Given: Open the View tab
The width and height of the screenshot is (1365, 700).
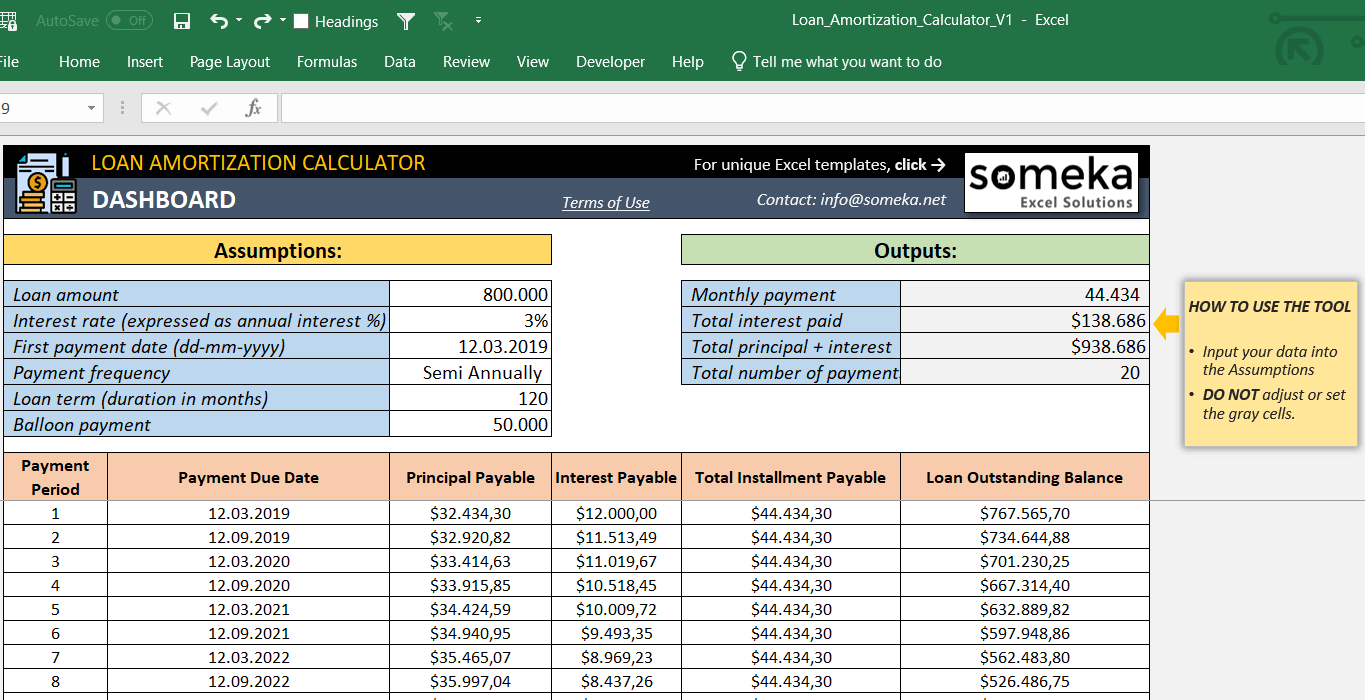Looking at the screenshot, I should tap(533, 62).
